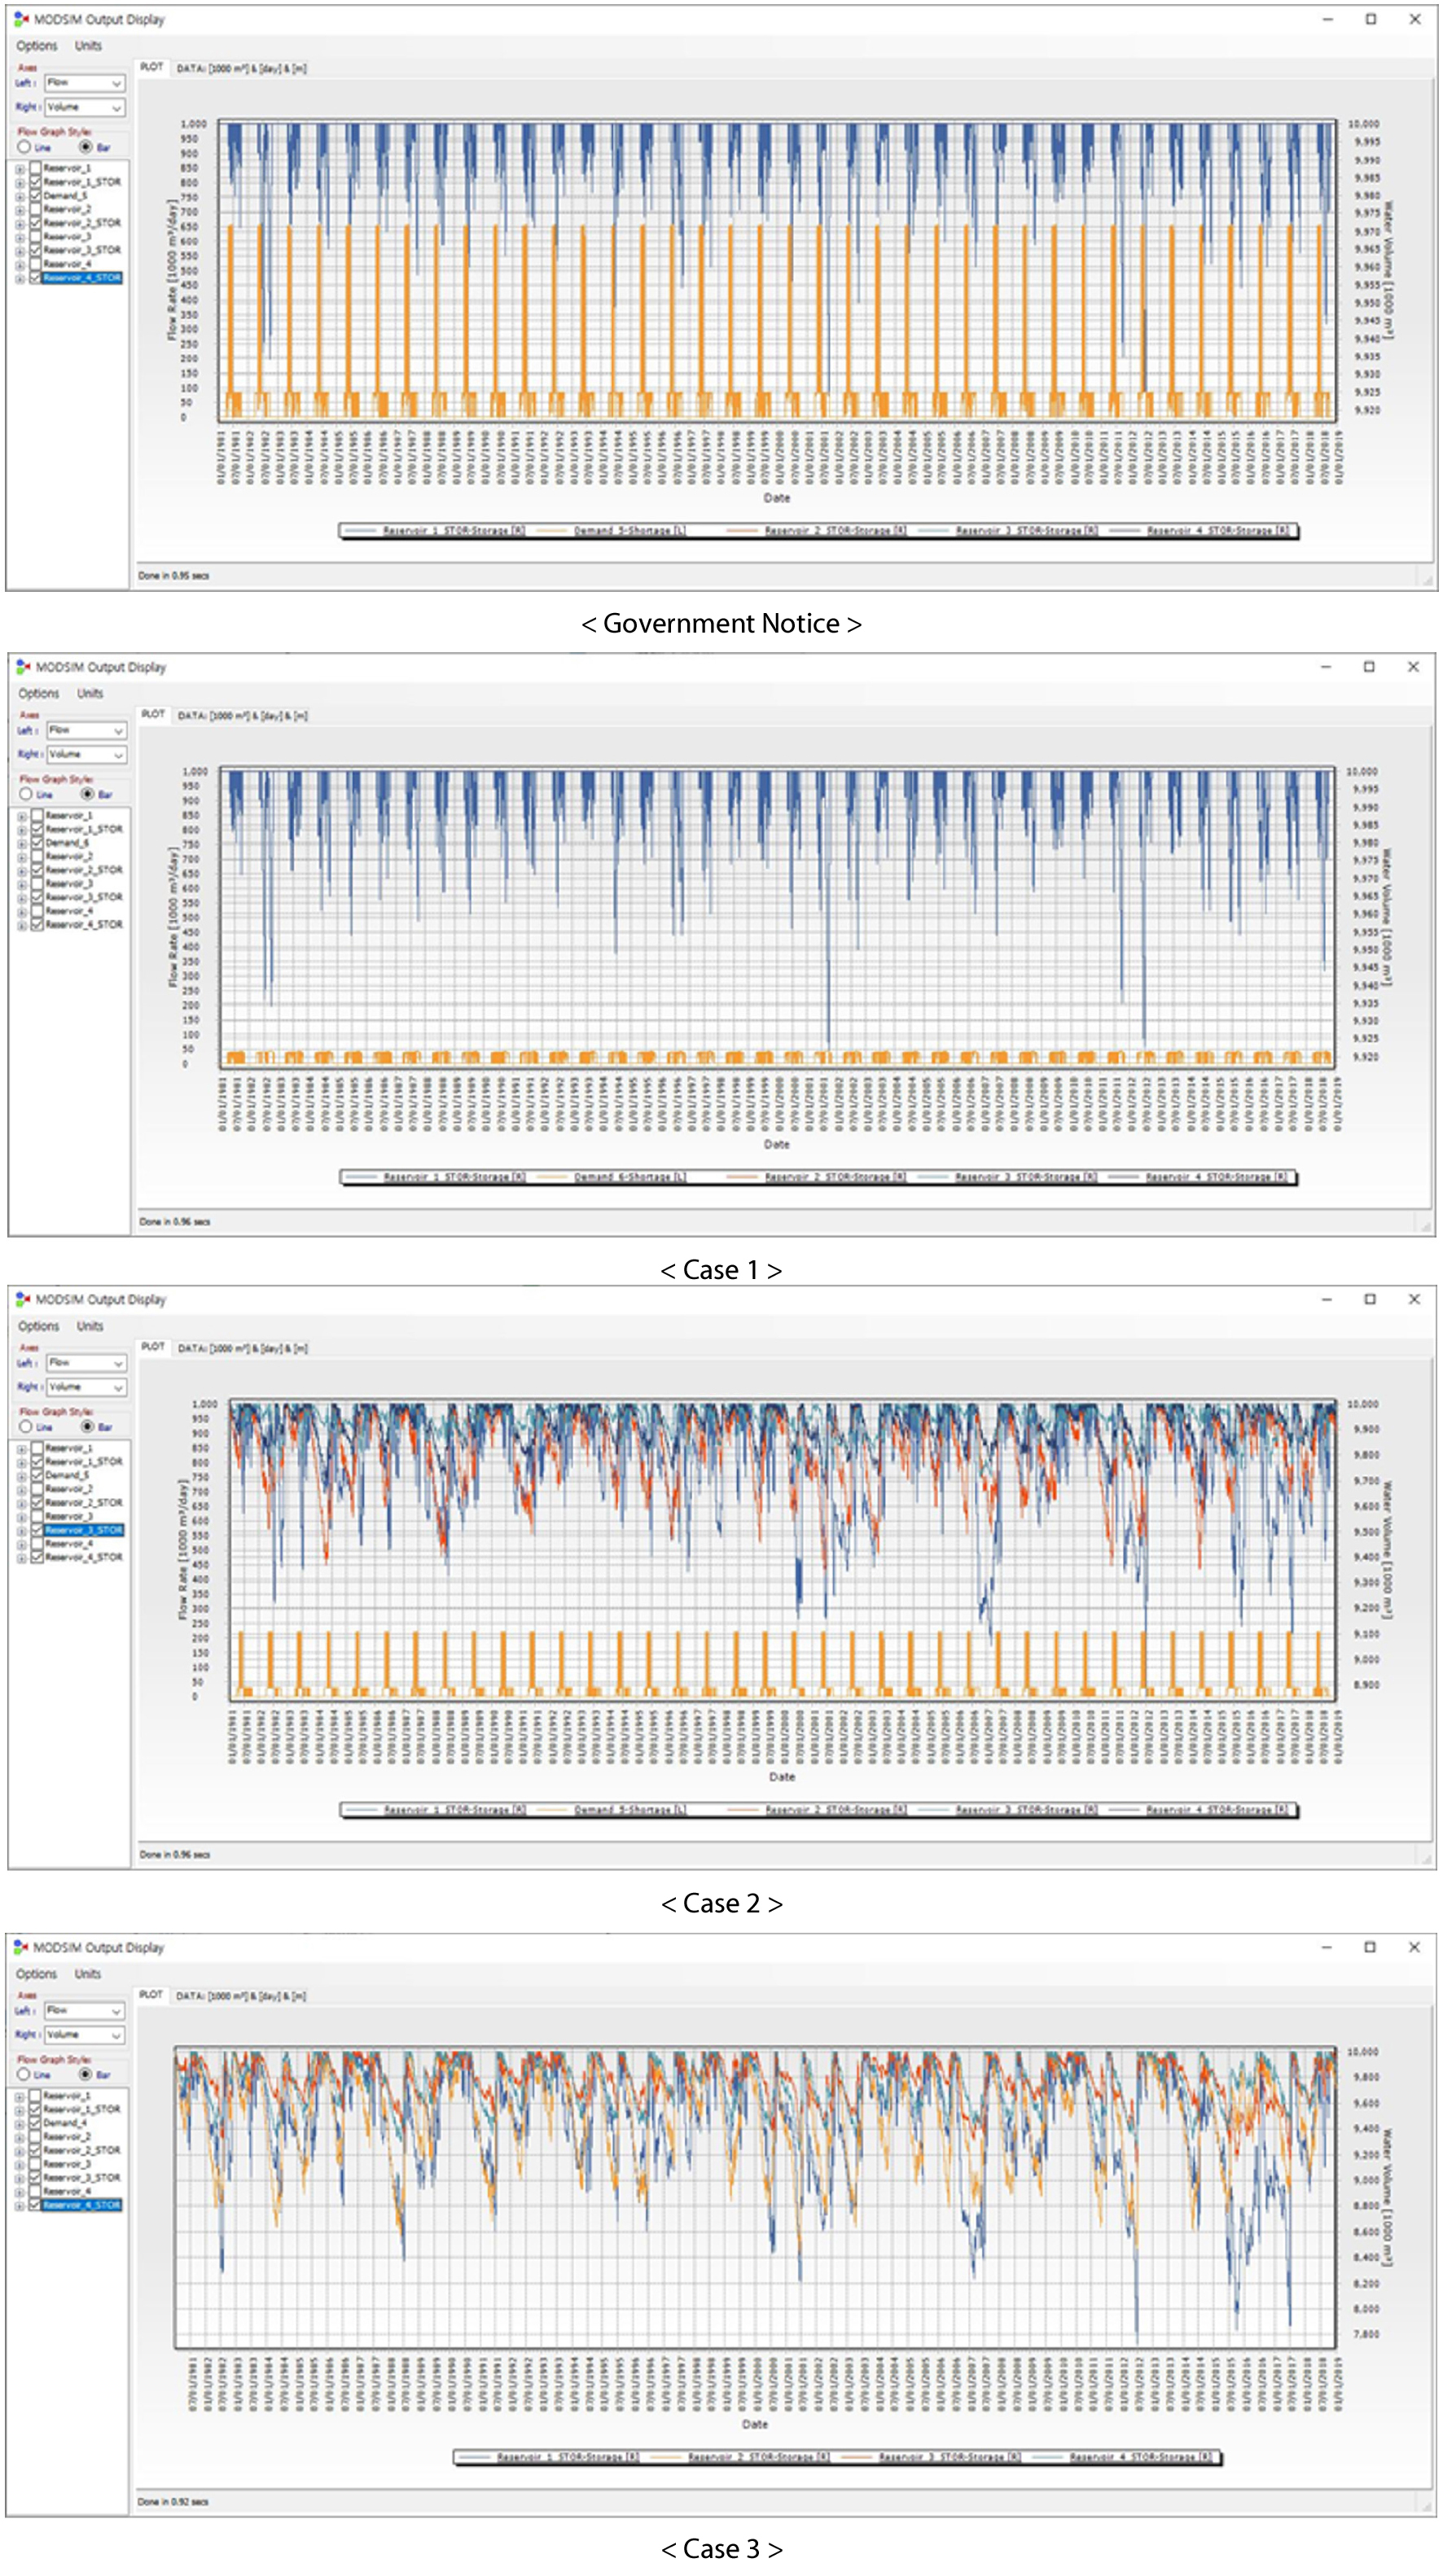Click MODSIM app icon in Case 3 window
This screenshot has height=2576, width=1443.
coord(21,1947)
